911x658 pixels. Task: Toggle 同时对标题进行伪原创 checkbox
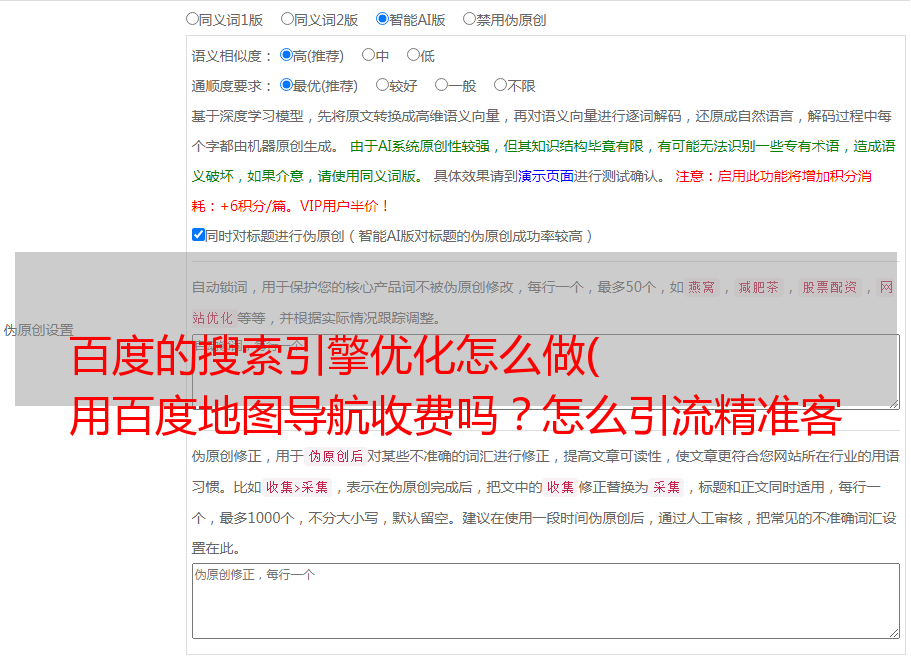(x=198, y=235)
